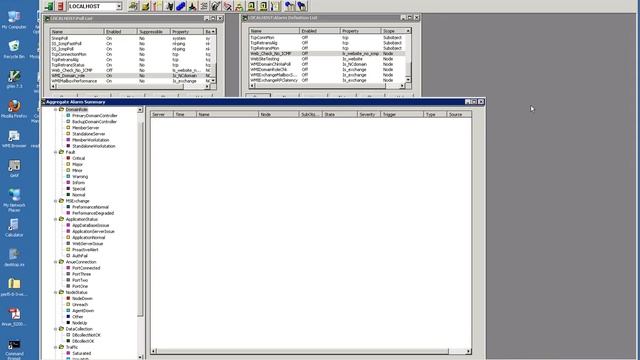Select TcpConnectionMon row in Poll List
640x360 pixels.
[x=131, y=54]
